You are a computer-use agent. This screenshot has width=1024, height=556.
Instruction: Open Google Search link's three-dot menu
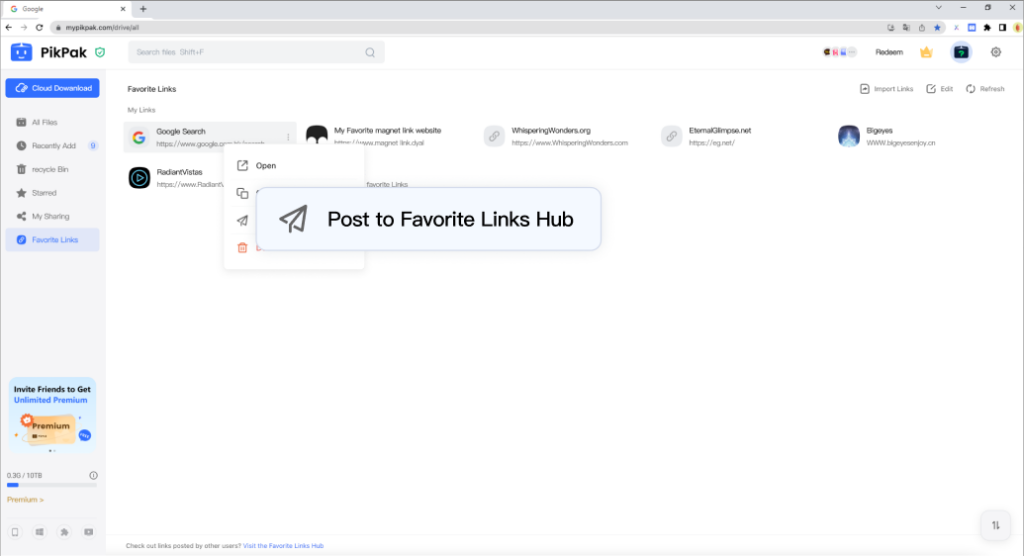pos(288,137)
